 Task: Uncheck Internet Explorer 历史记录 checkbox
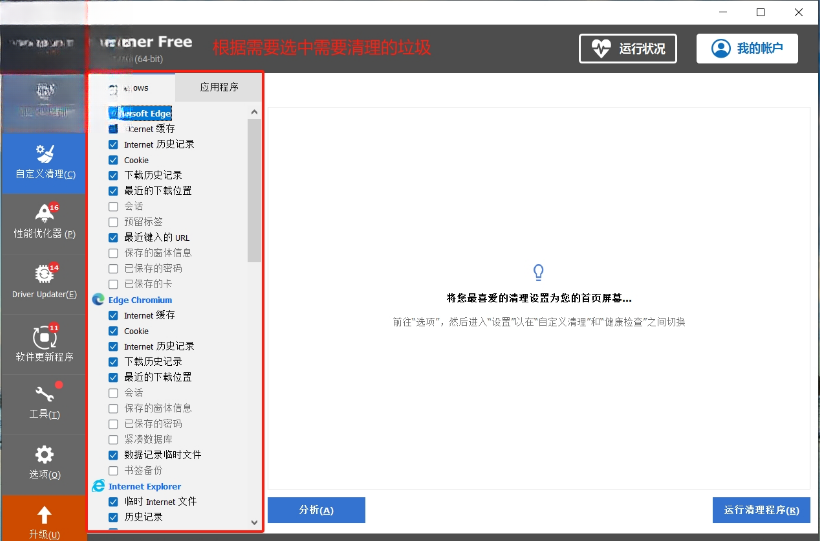[113, 517]
